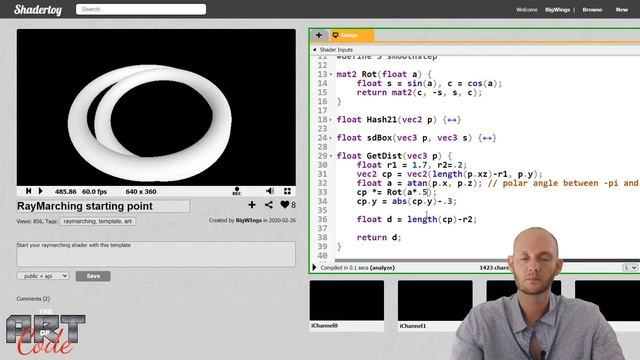Collapse the GetDist function at line 29
The image size is (640, 360).
[x=331, y=156]
